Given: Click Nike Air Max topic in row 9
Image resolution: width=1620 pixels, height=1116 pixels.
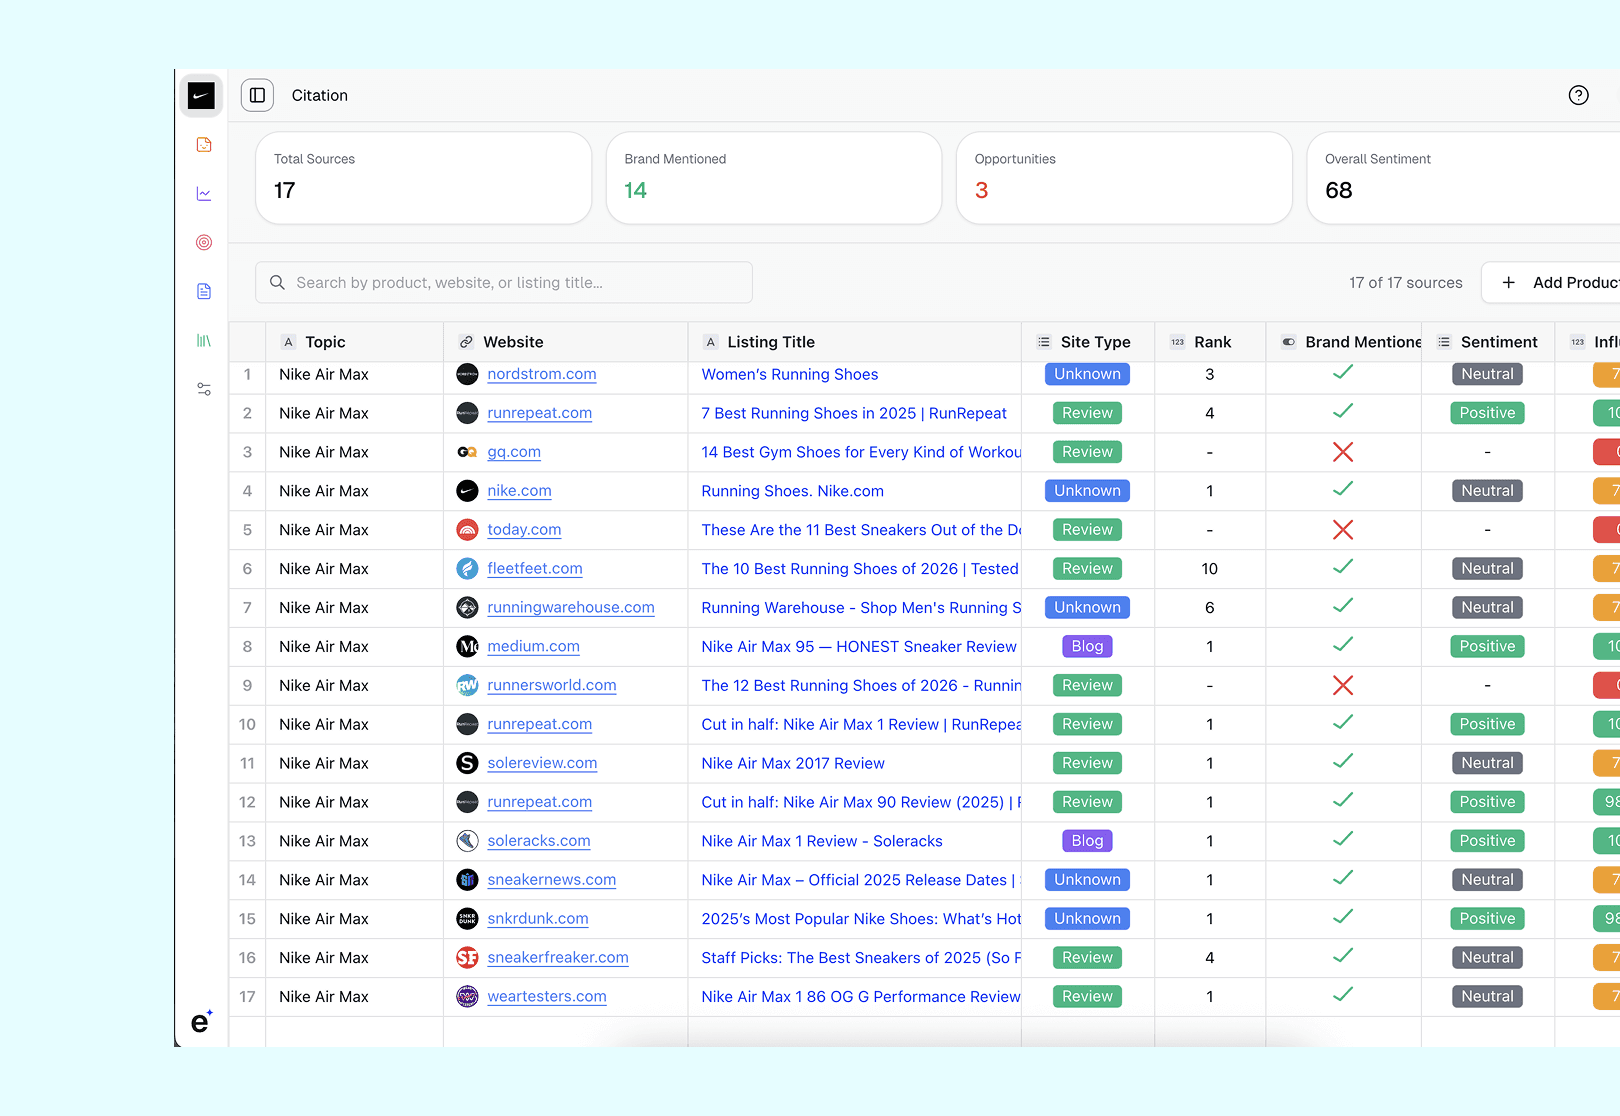Looking at the screenshot, I should coord(324,686).
